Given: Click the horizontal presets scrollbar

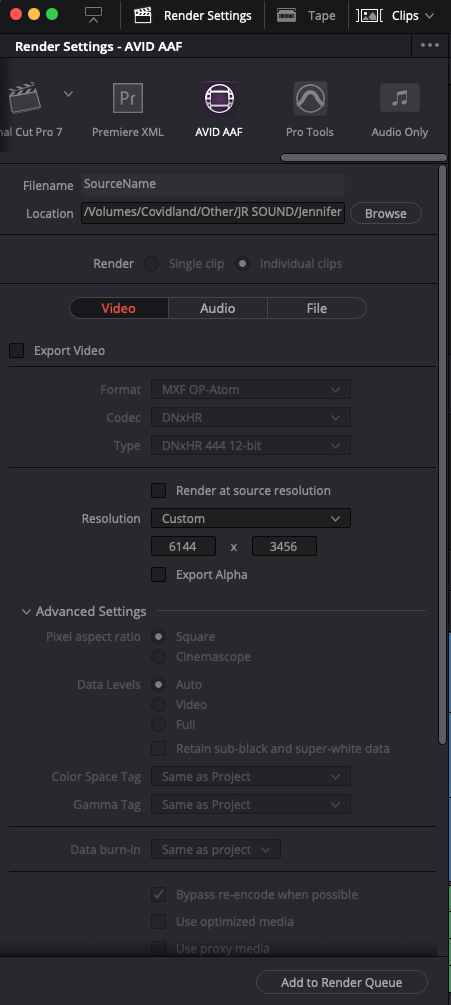Looking at the screenshot, I should coord(363,157).
